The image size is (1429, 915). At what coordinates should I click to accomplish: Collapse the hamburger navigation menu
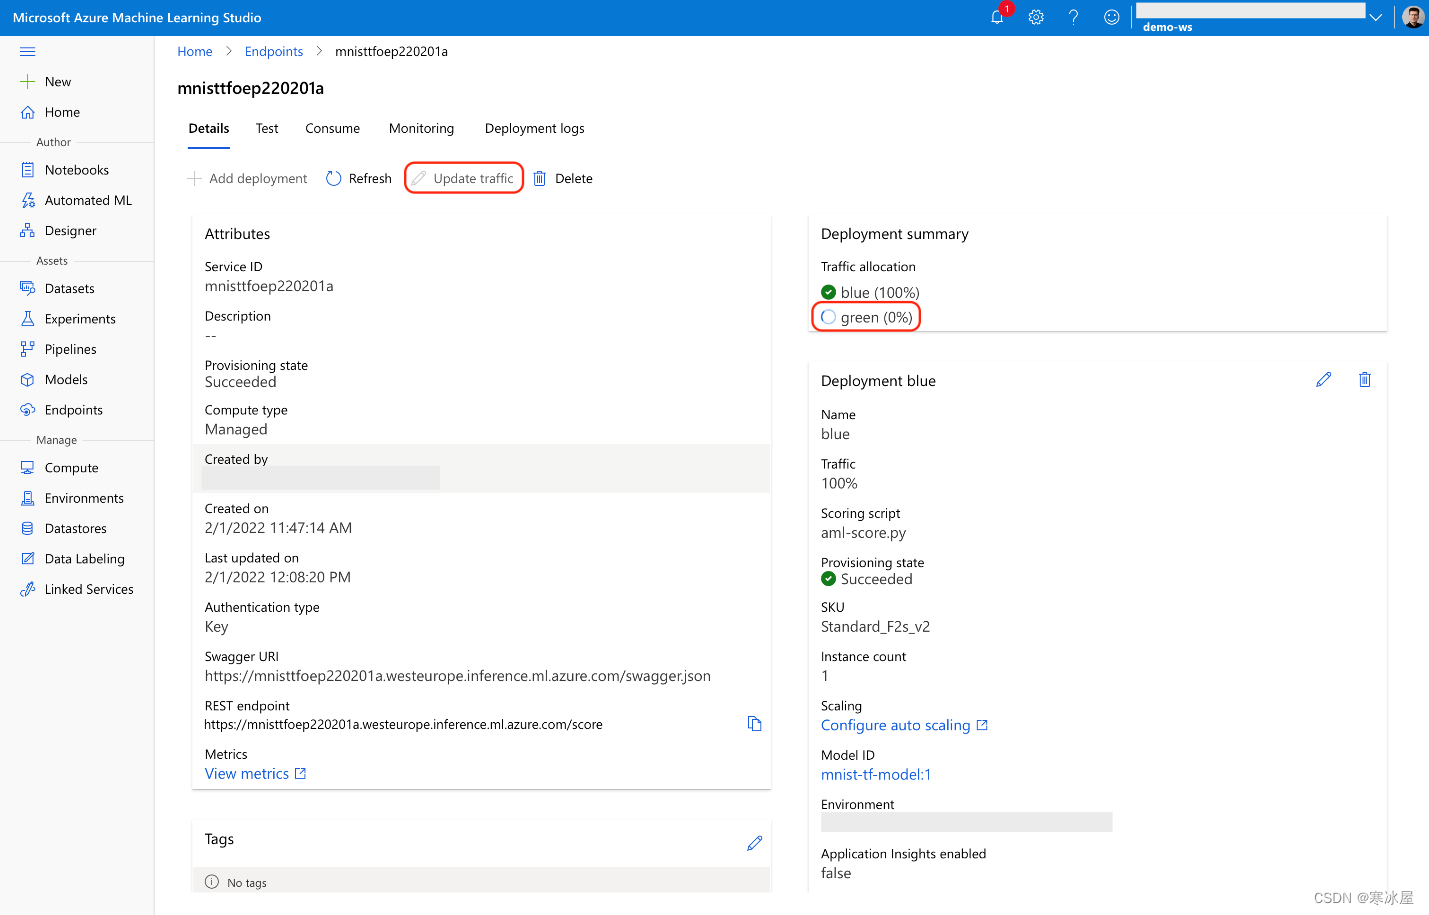(x=28, y=51)
